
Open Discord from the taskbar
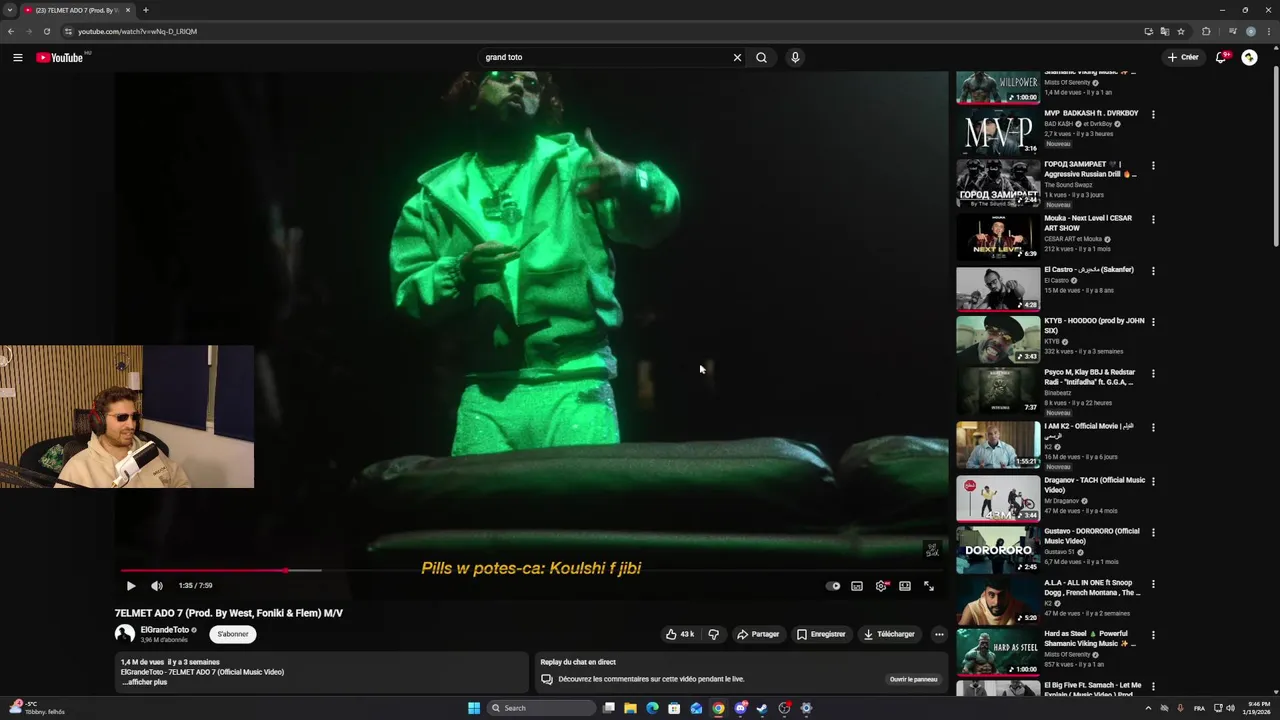pyautogui.click(x=740, y=708)
